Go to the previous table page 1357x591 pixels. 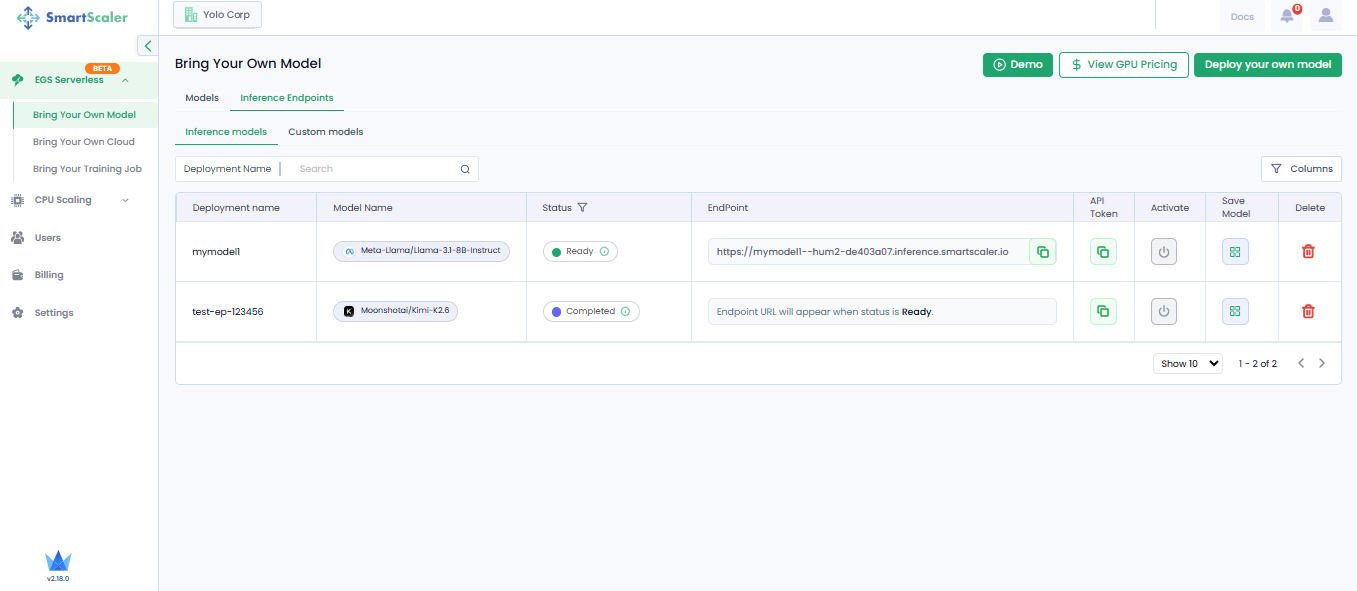coord(1301,364)
